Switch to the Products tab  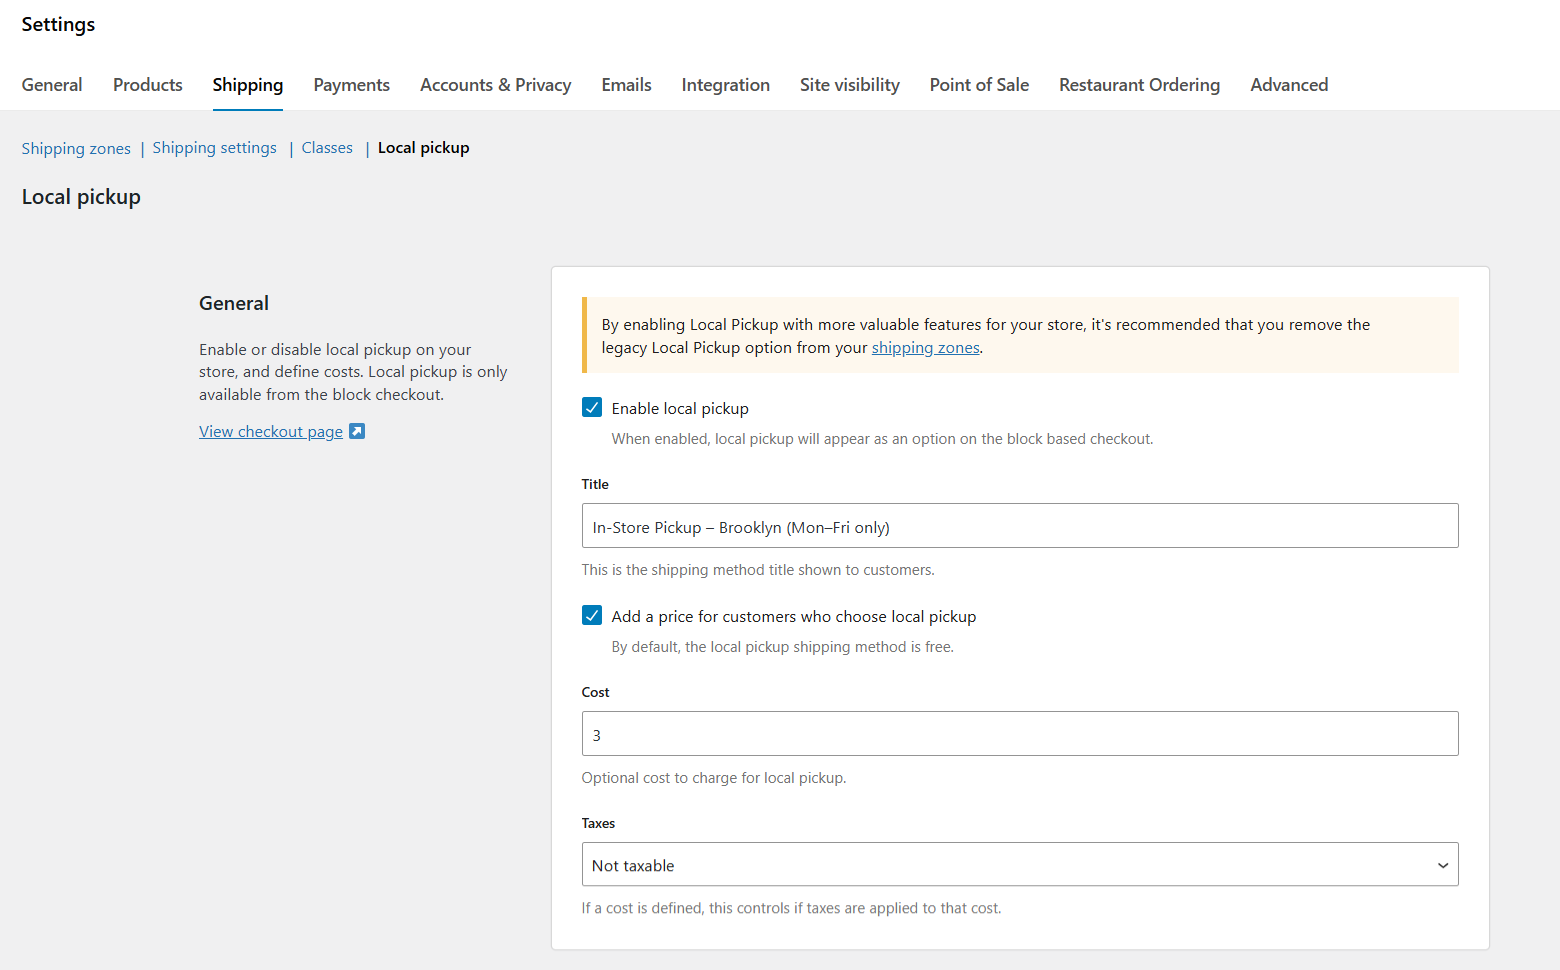(x=147, y=85)
